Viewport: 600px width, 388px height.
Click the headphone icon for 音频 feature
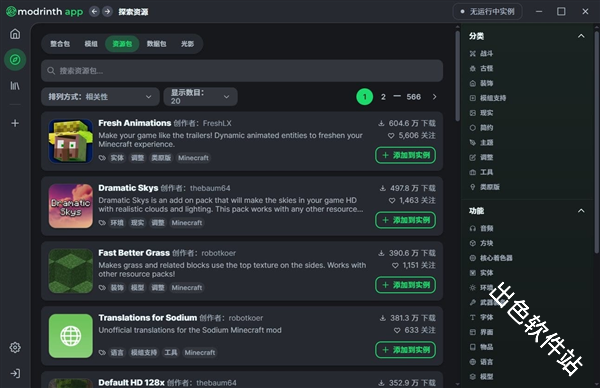pos(473,228)
